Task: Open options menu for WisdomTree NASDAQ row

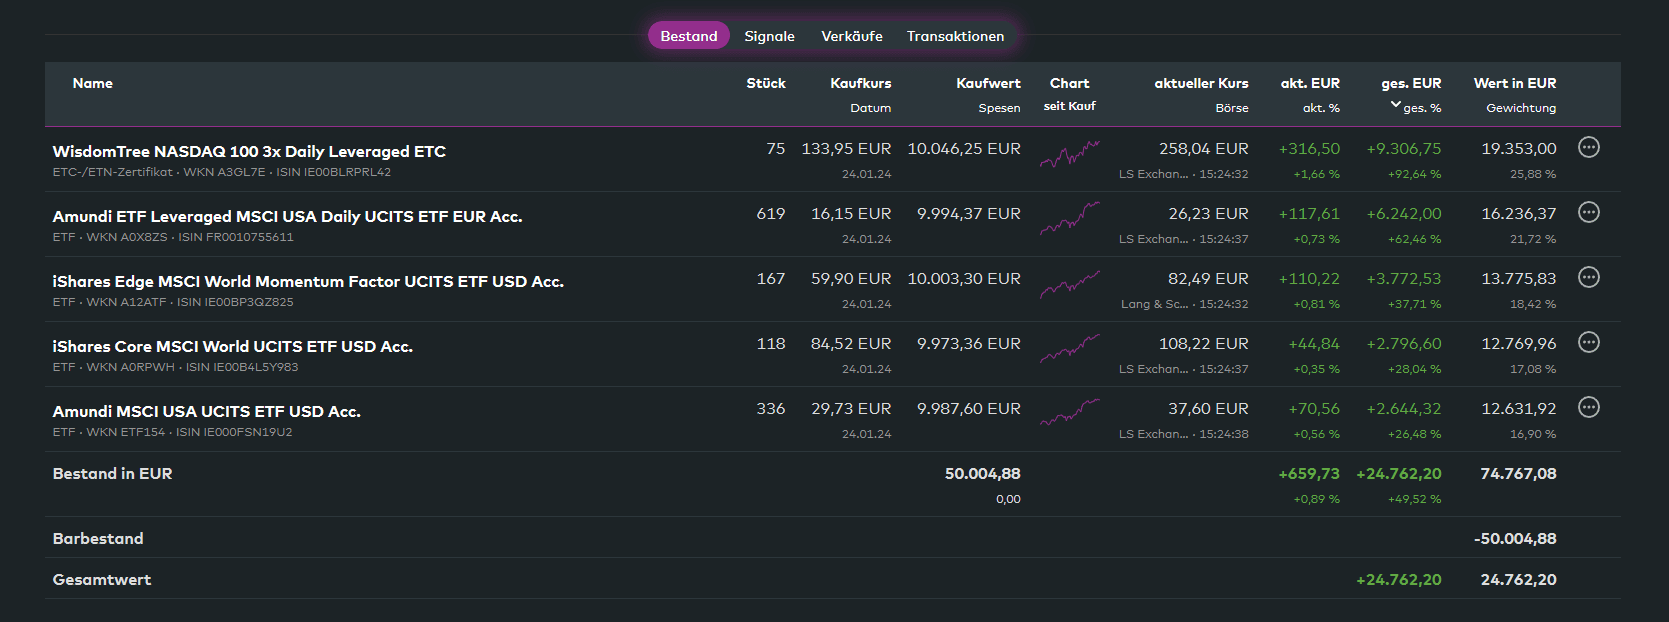Action: coord(1588,148)
